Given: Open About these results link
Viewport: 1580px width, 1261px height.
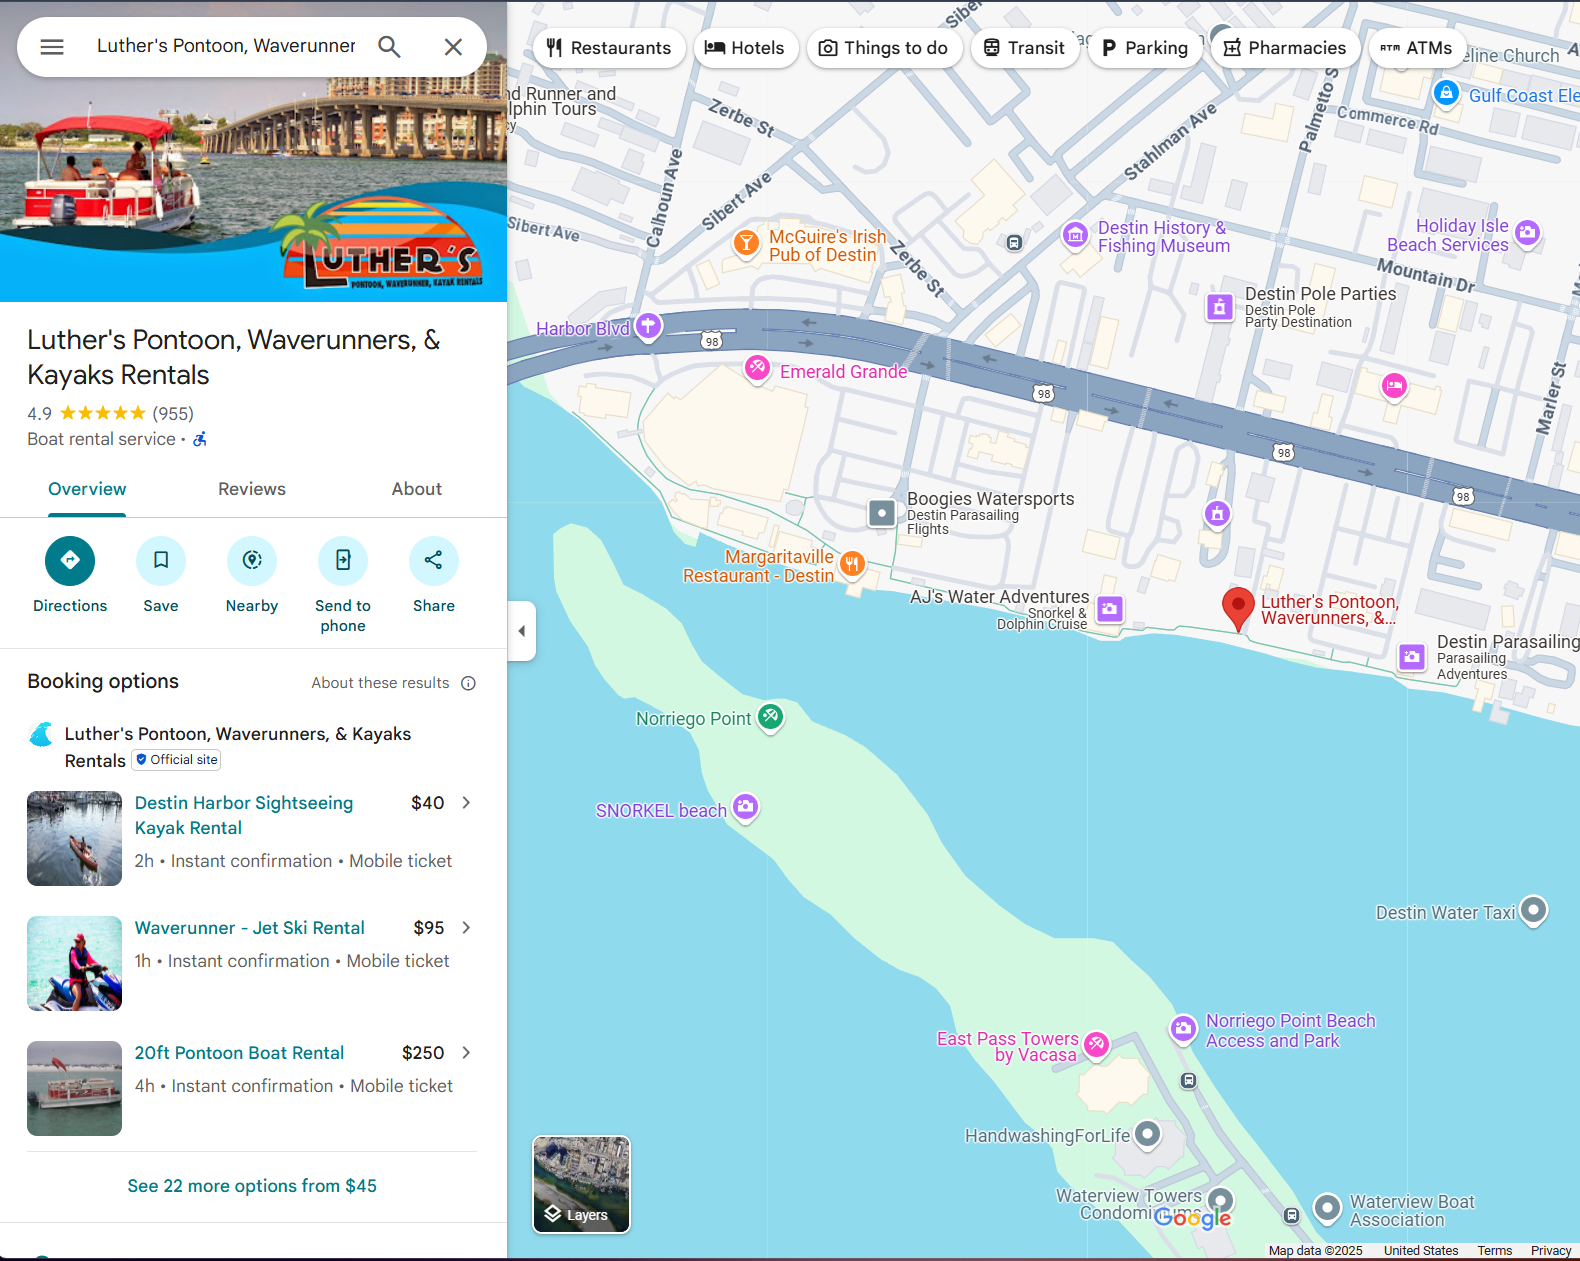Looking at the screenshot, I should pyautogui.click(x=380, y=683).
